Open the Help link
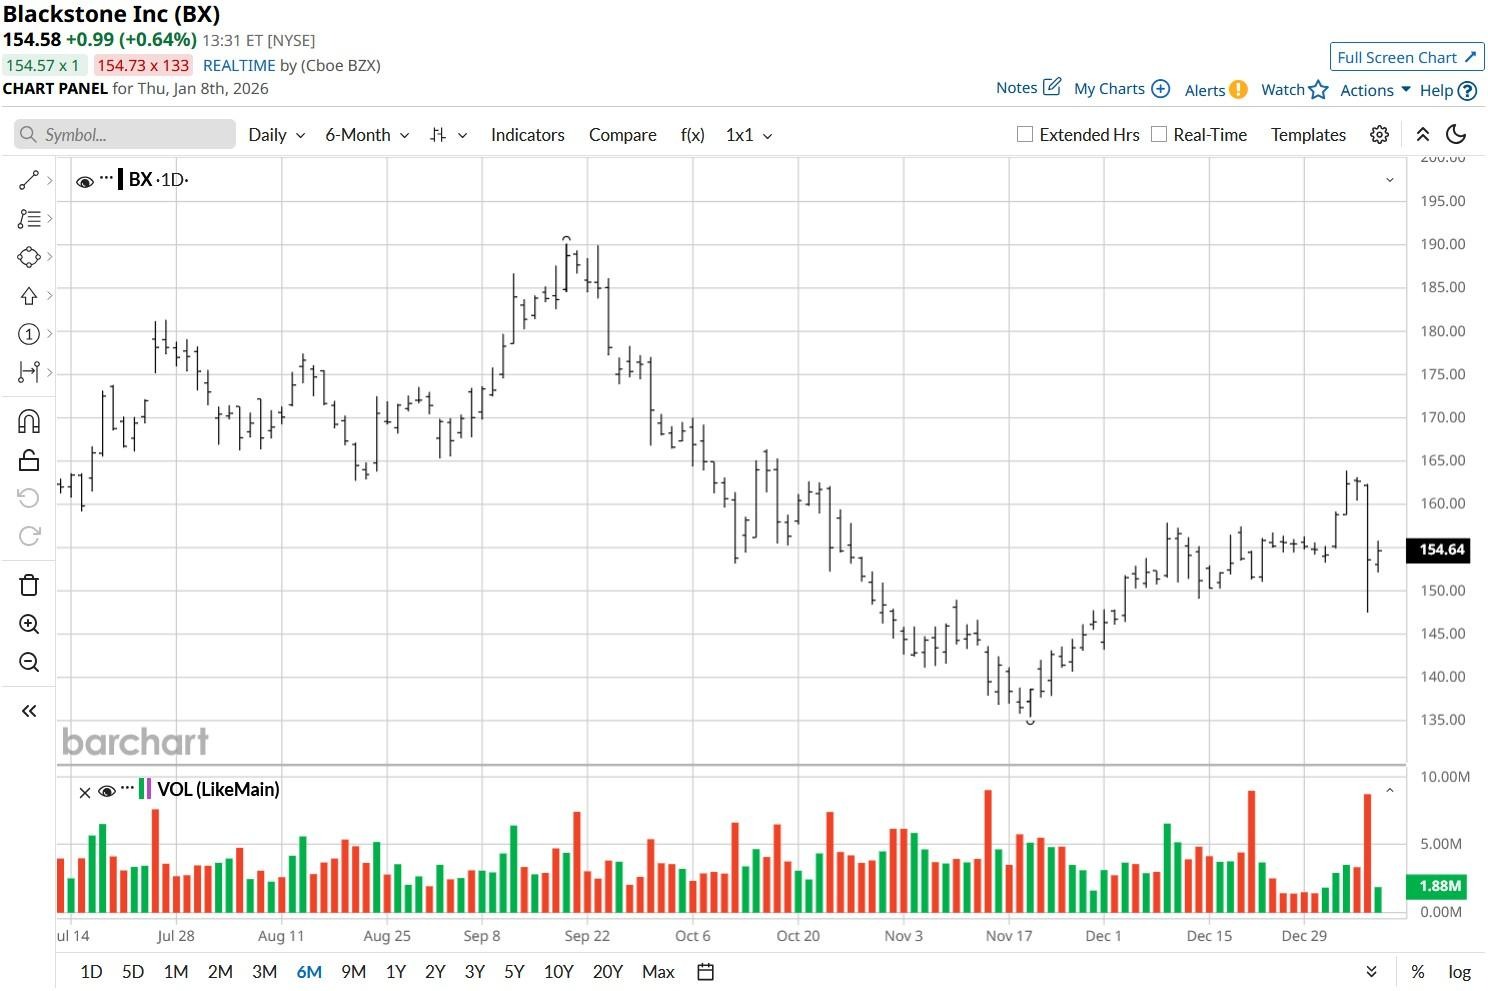The width and height of the screenshot is (1488, 991). (1437, 90)
